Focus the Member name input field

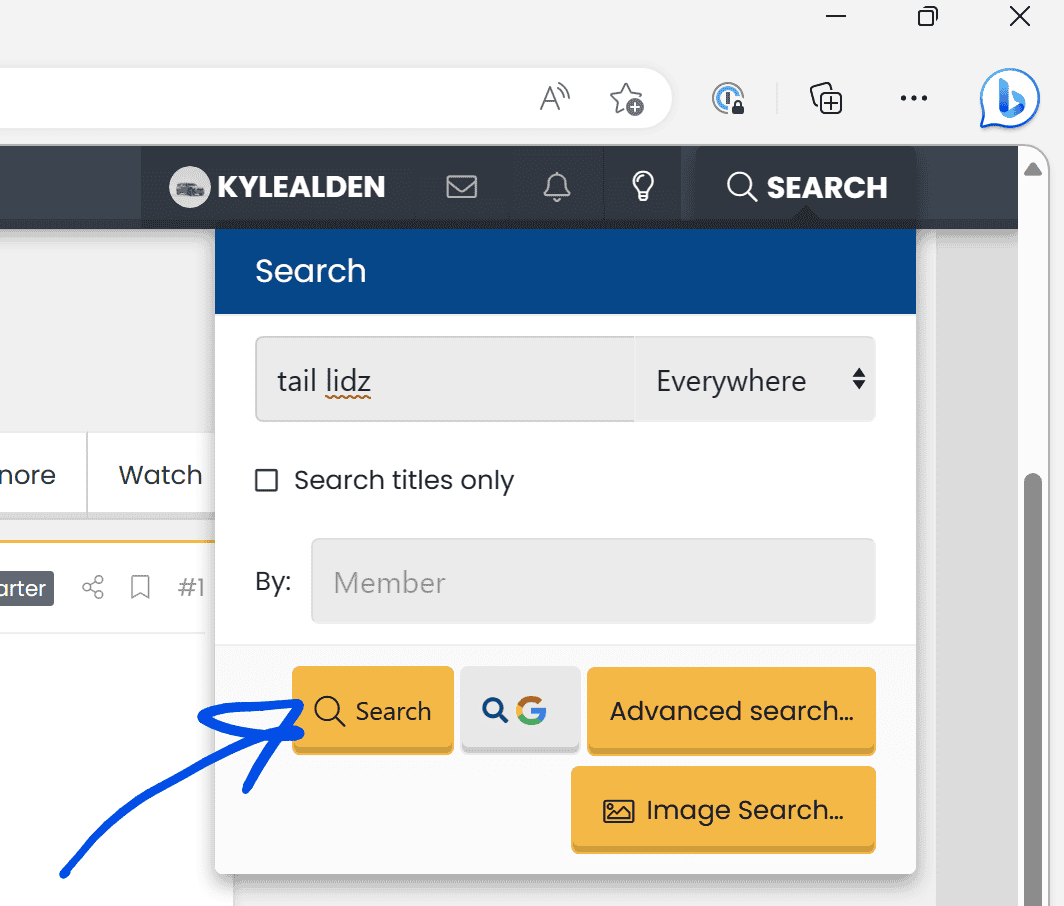593,582
